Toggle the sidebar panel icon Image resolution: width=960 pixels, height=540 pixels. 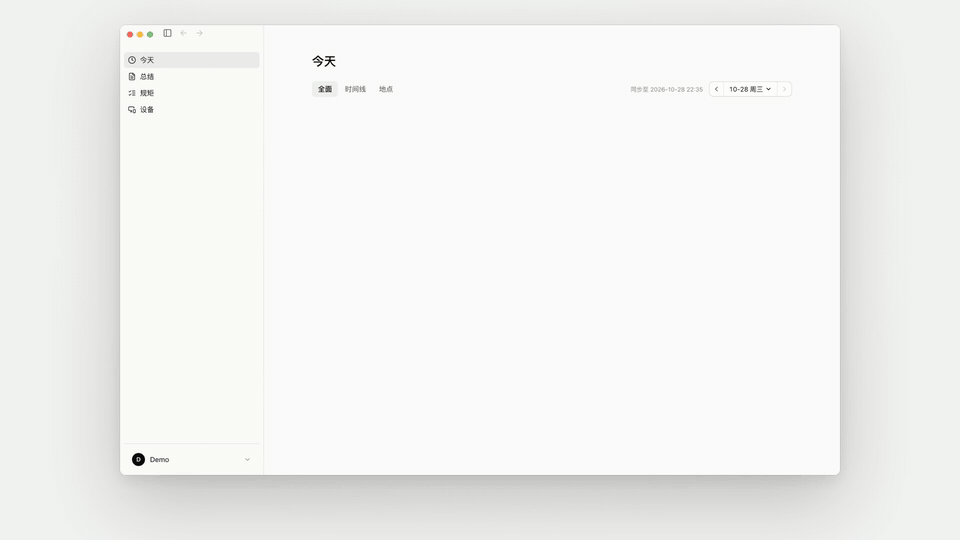(167, 33)
